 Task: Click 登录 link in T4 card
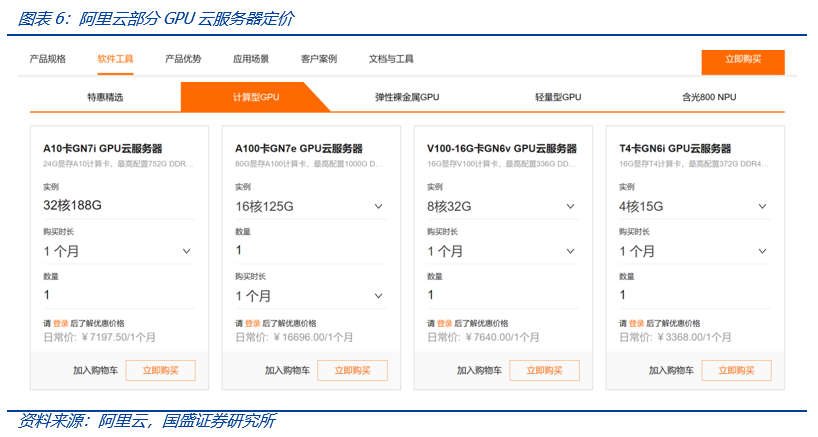pos(636,323)
